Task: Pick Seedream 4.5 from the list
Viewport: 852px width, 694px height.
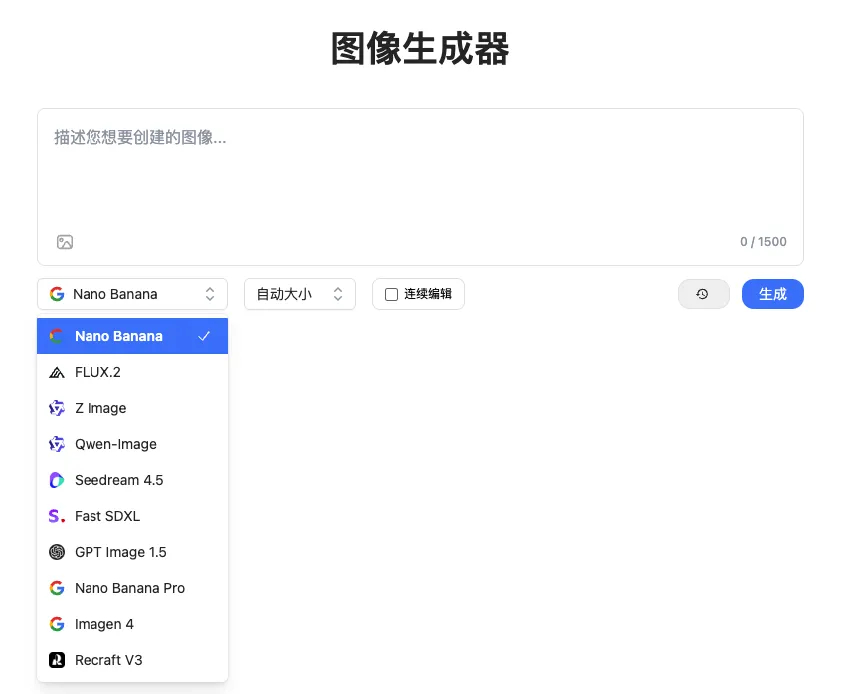Action: pyautogui.click(x=132, y=480)
